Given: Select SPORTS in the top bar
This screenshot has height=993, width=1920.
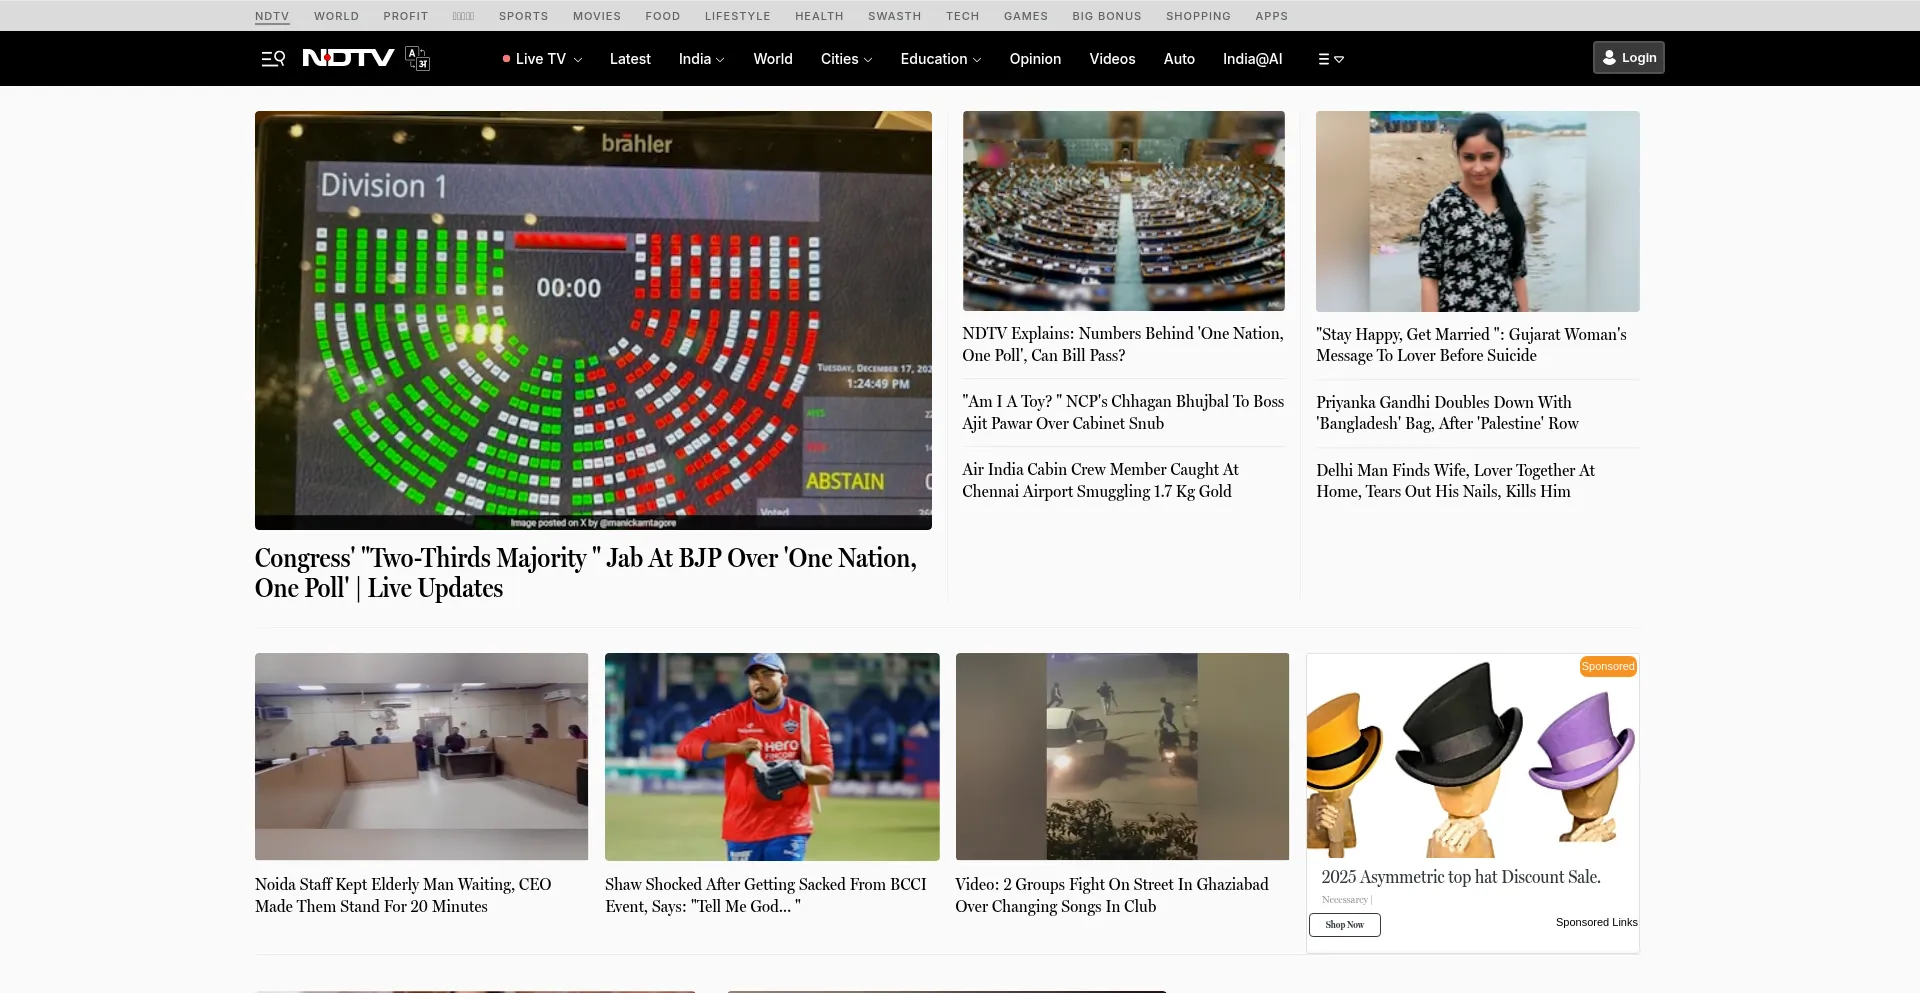Looking at the screenshot, I should [x=523, y=16].
